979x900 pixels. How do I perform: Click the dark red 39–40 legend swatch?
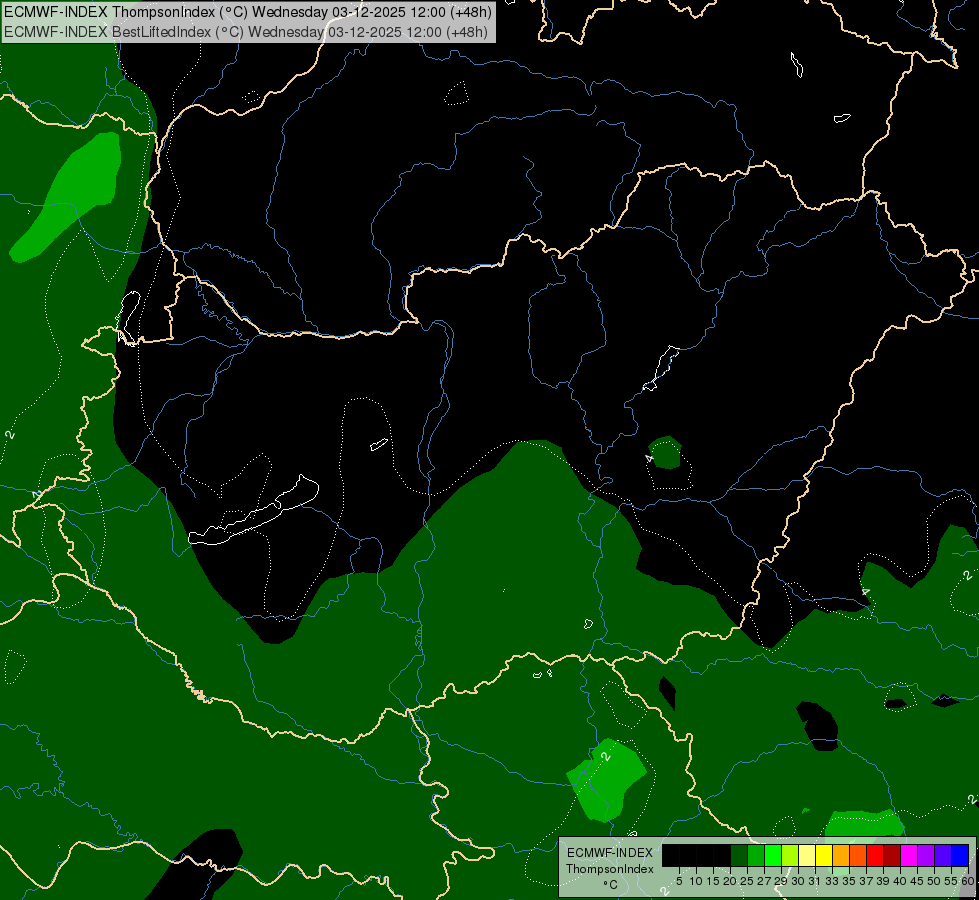point(892,855)
